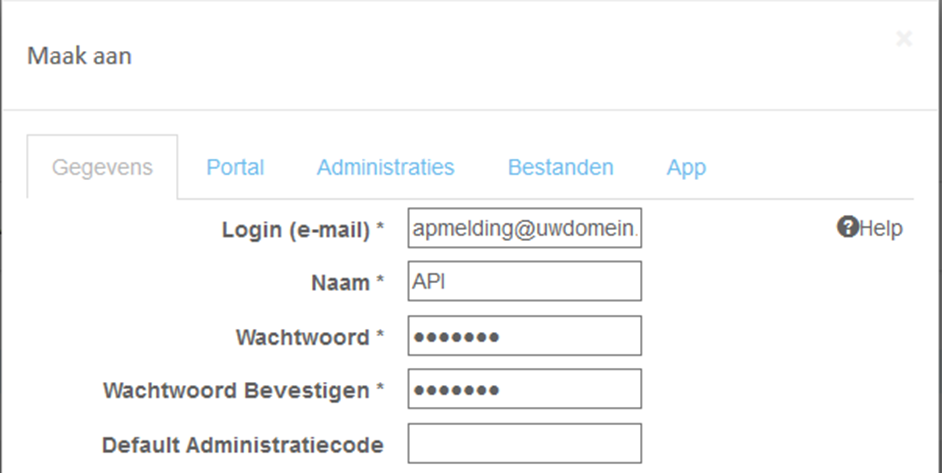942x473 pixels.
Task: Focus the Wachtwoord Bevestigen password field
Action: coord(524,389)
